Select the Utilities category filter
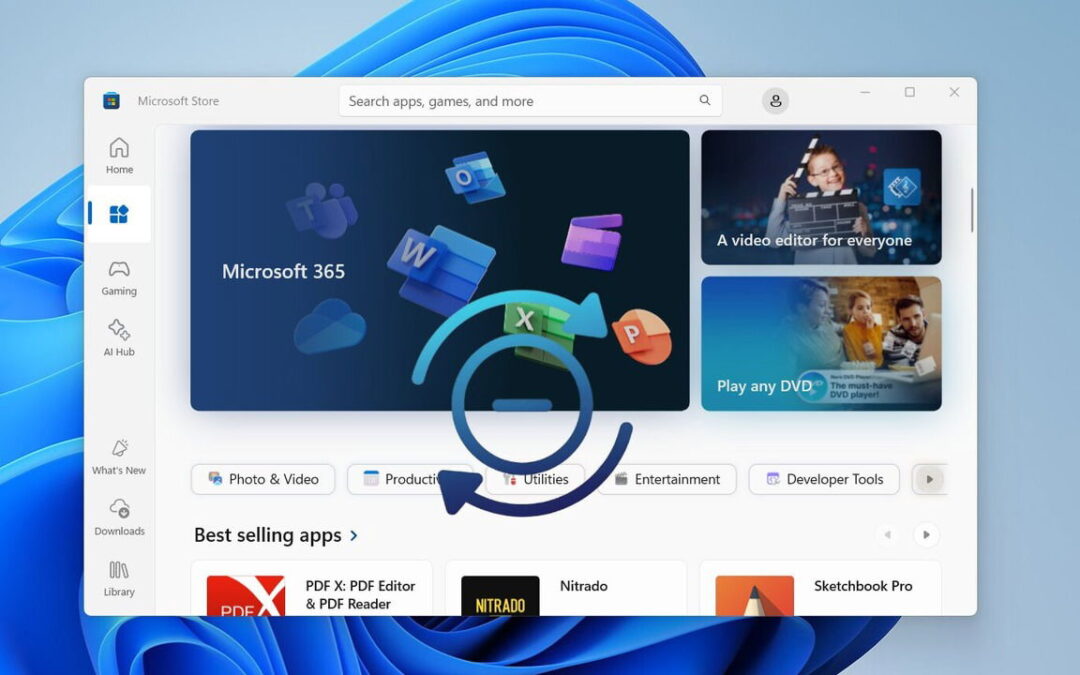Viewport: 1080px width, 675px height. coord(536,479)
